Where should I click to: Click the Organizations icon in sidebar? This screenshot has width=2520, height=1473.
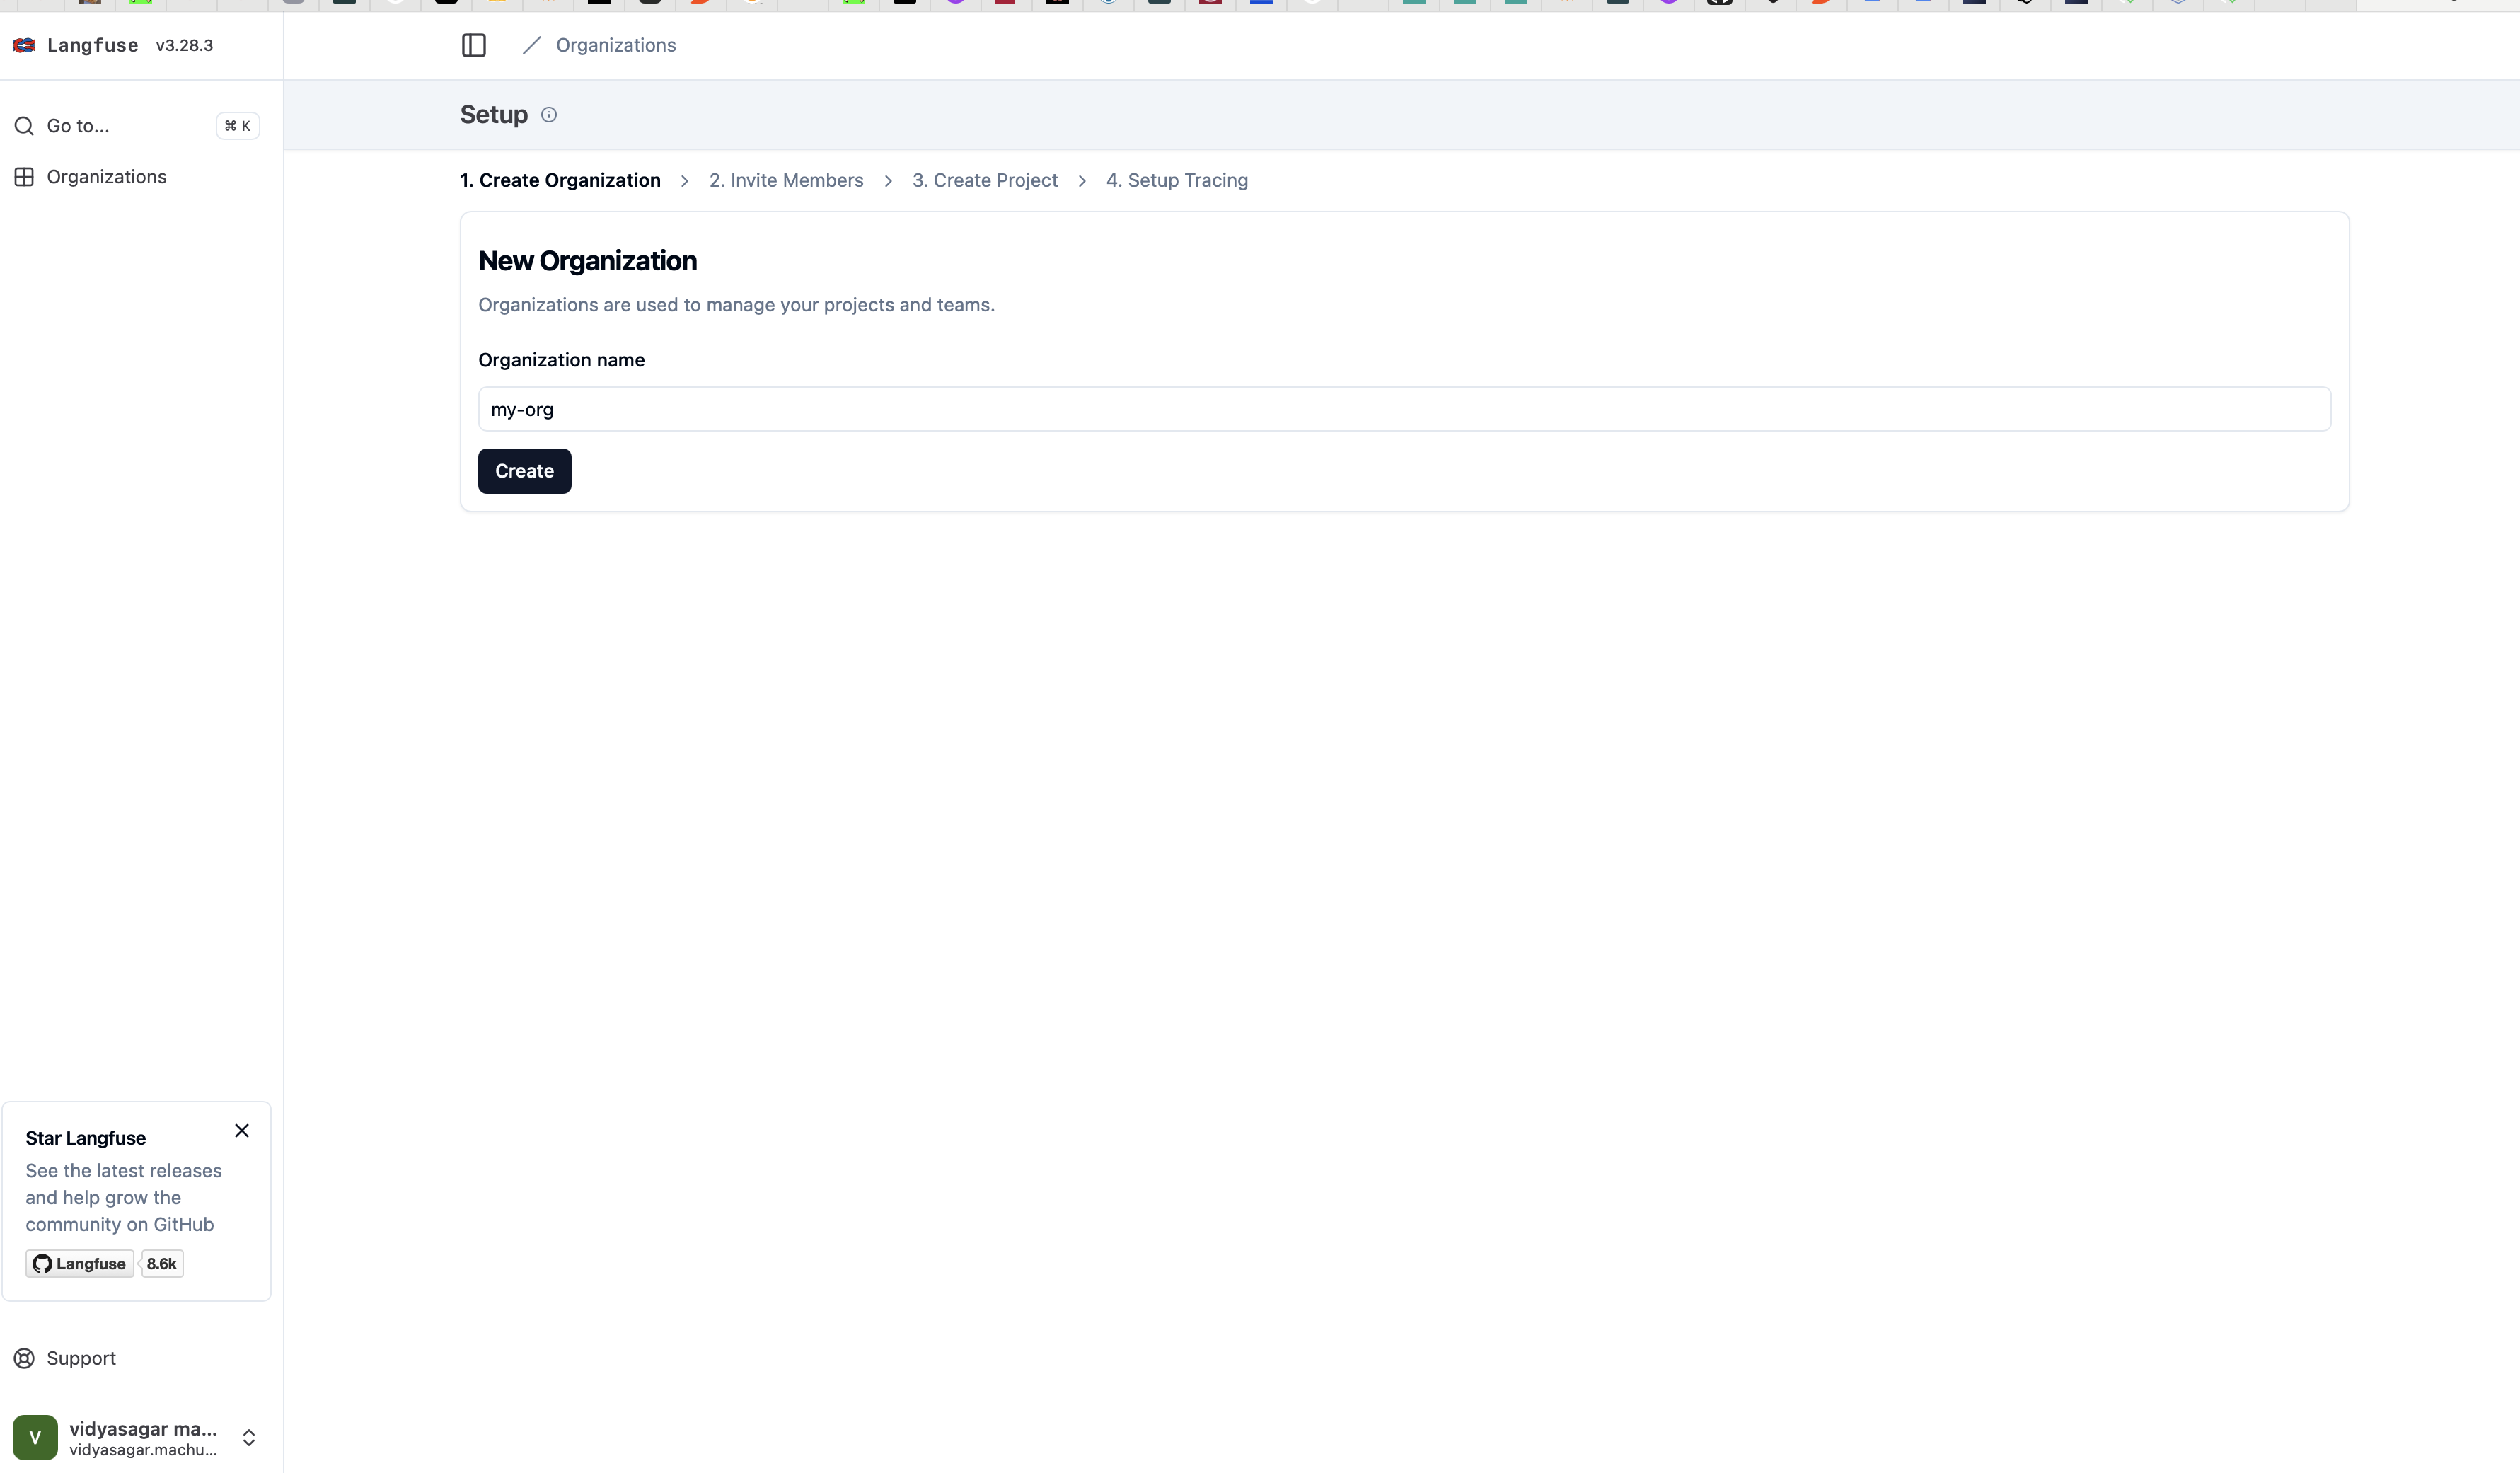click(x=25, y=175)
